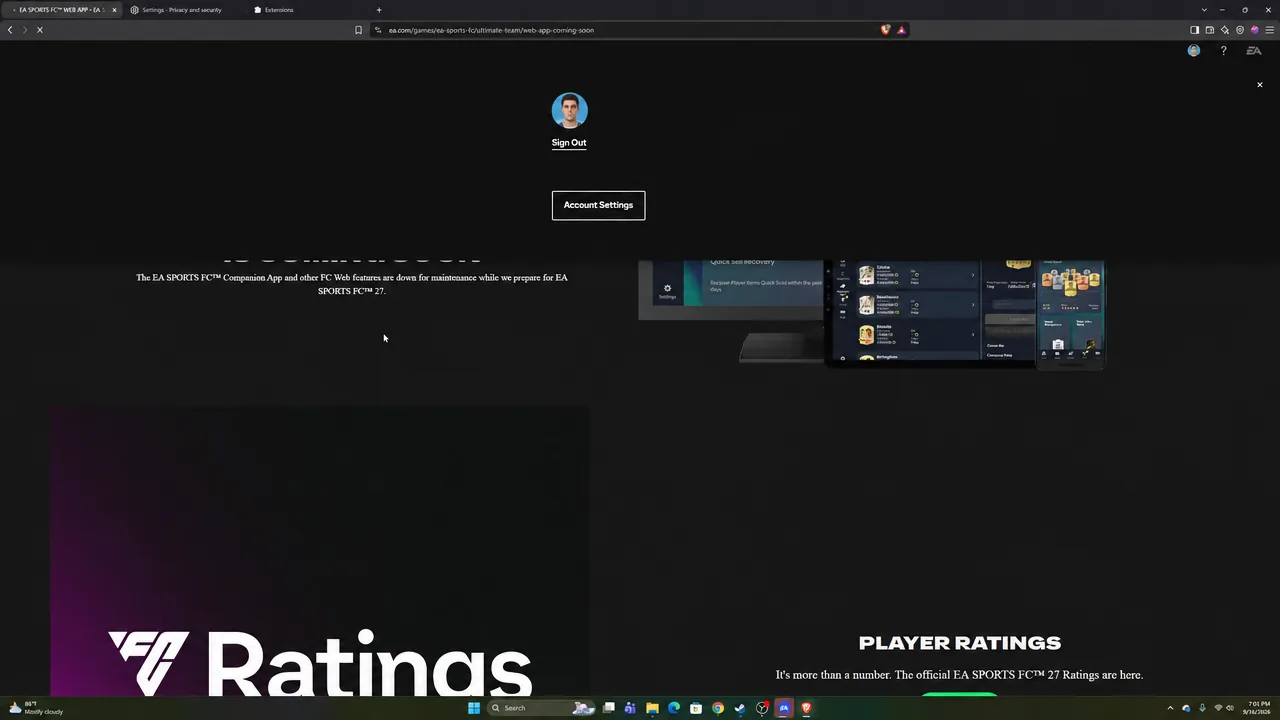The width and height of the screenshot is (1280, 720).
Task: Bookmark this page
Action: [x=358, y=30]
